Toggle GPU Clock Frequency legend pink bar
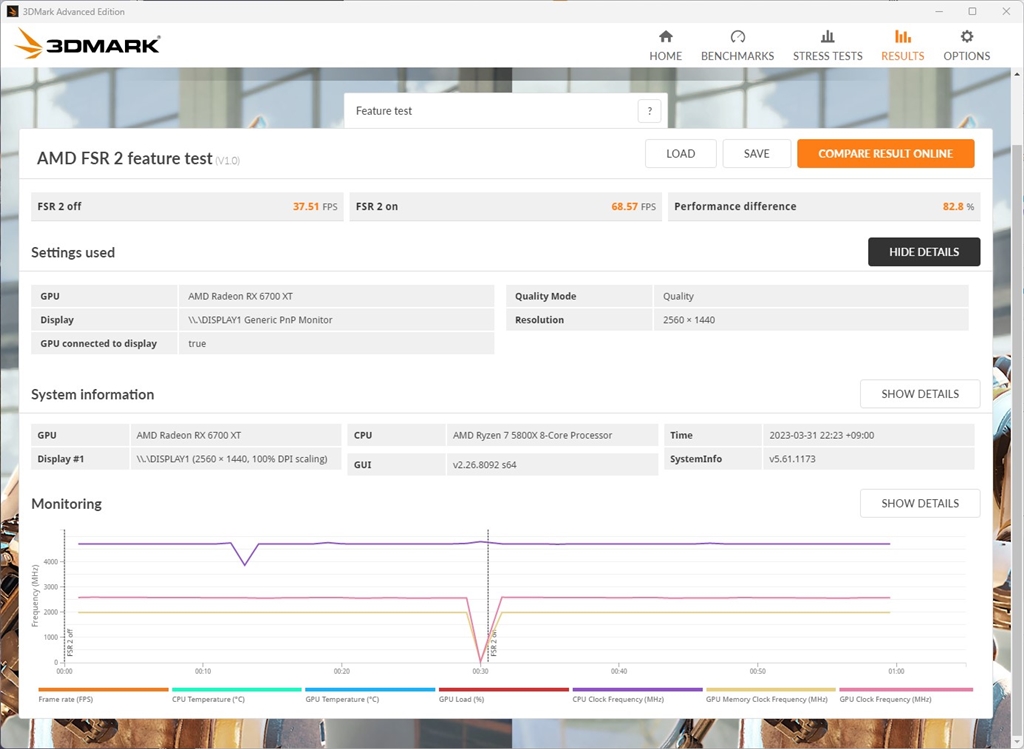This screenshot has height=749, width=1024. (906, 690)
